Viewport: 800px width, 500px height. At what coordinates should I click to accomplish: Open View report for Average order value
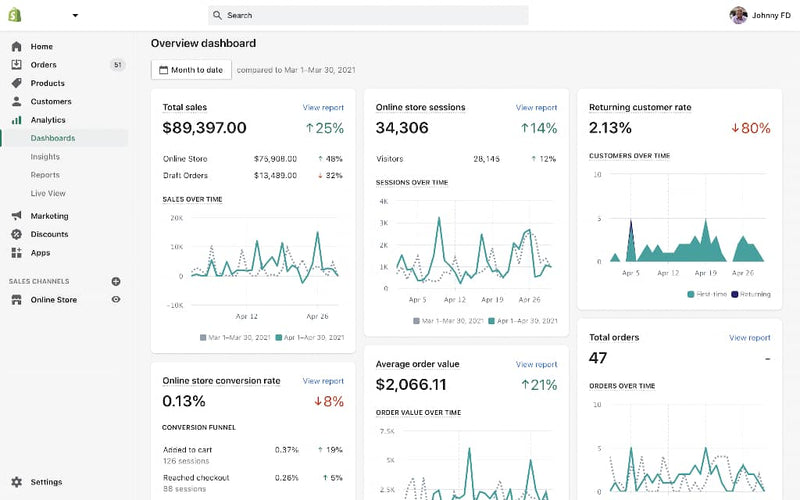(536, 365)
